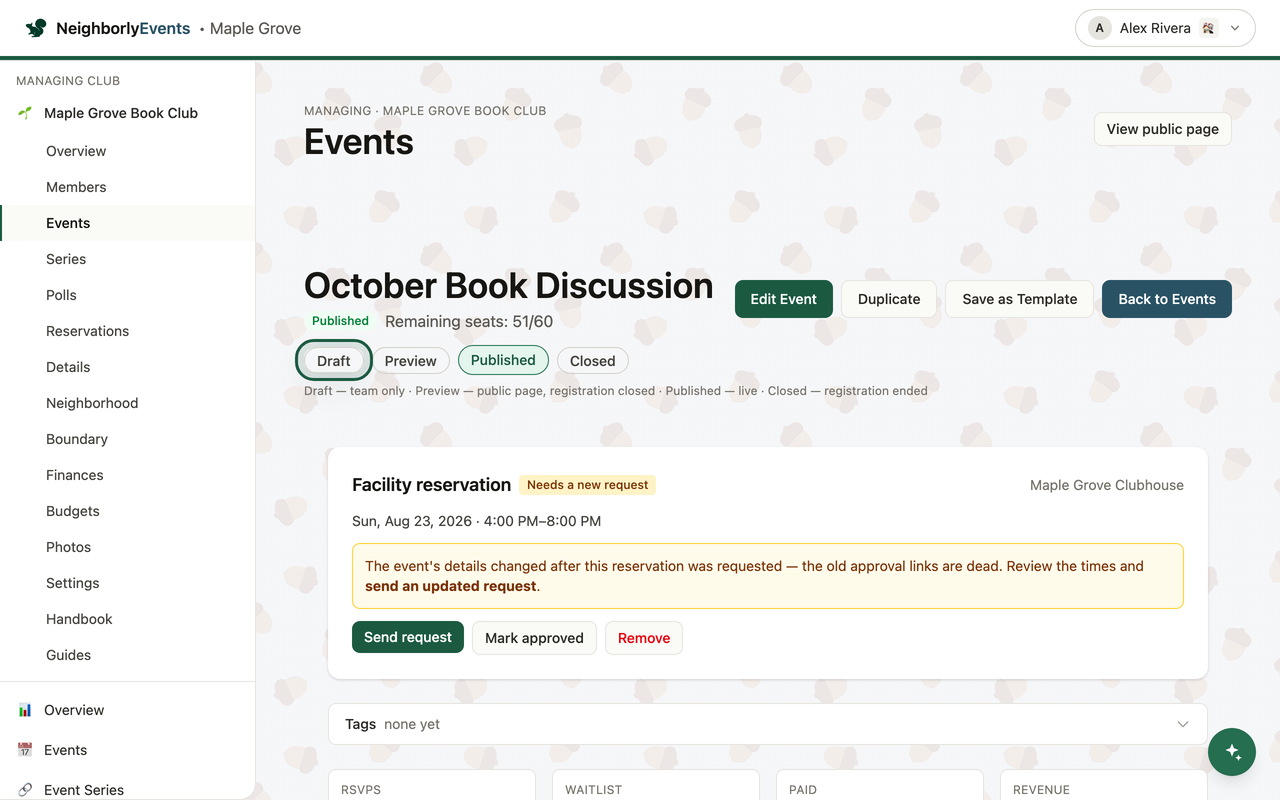Open the Alex Rivera account dropdown chevron

click(x=1235, y=28)
